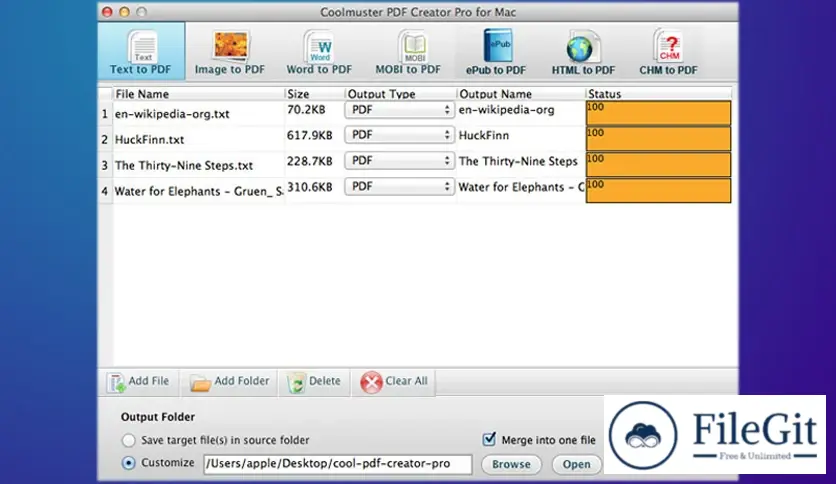Click the 310.6KB size cell
Image resolution: width=836 pixels, height=484 pixels.
point(310,187)
